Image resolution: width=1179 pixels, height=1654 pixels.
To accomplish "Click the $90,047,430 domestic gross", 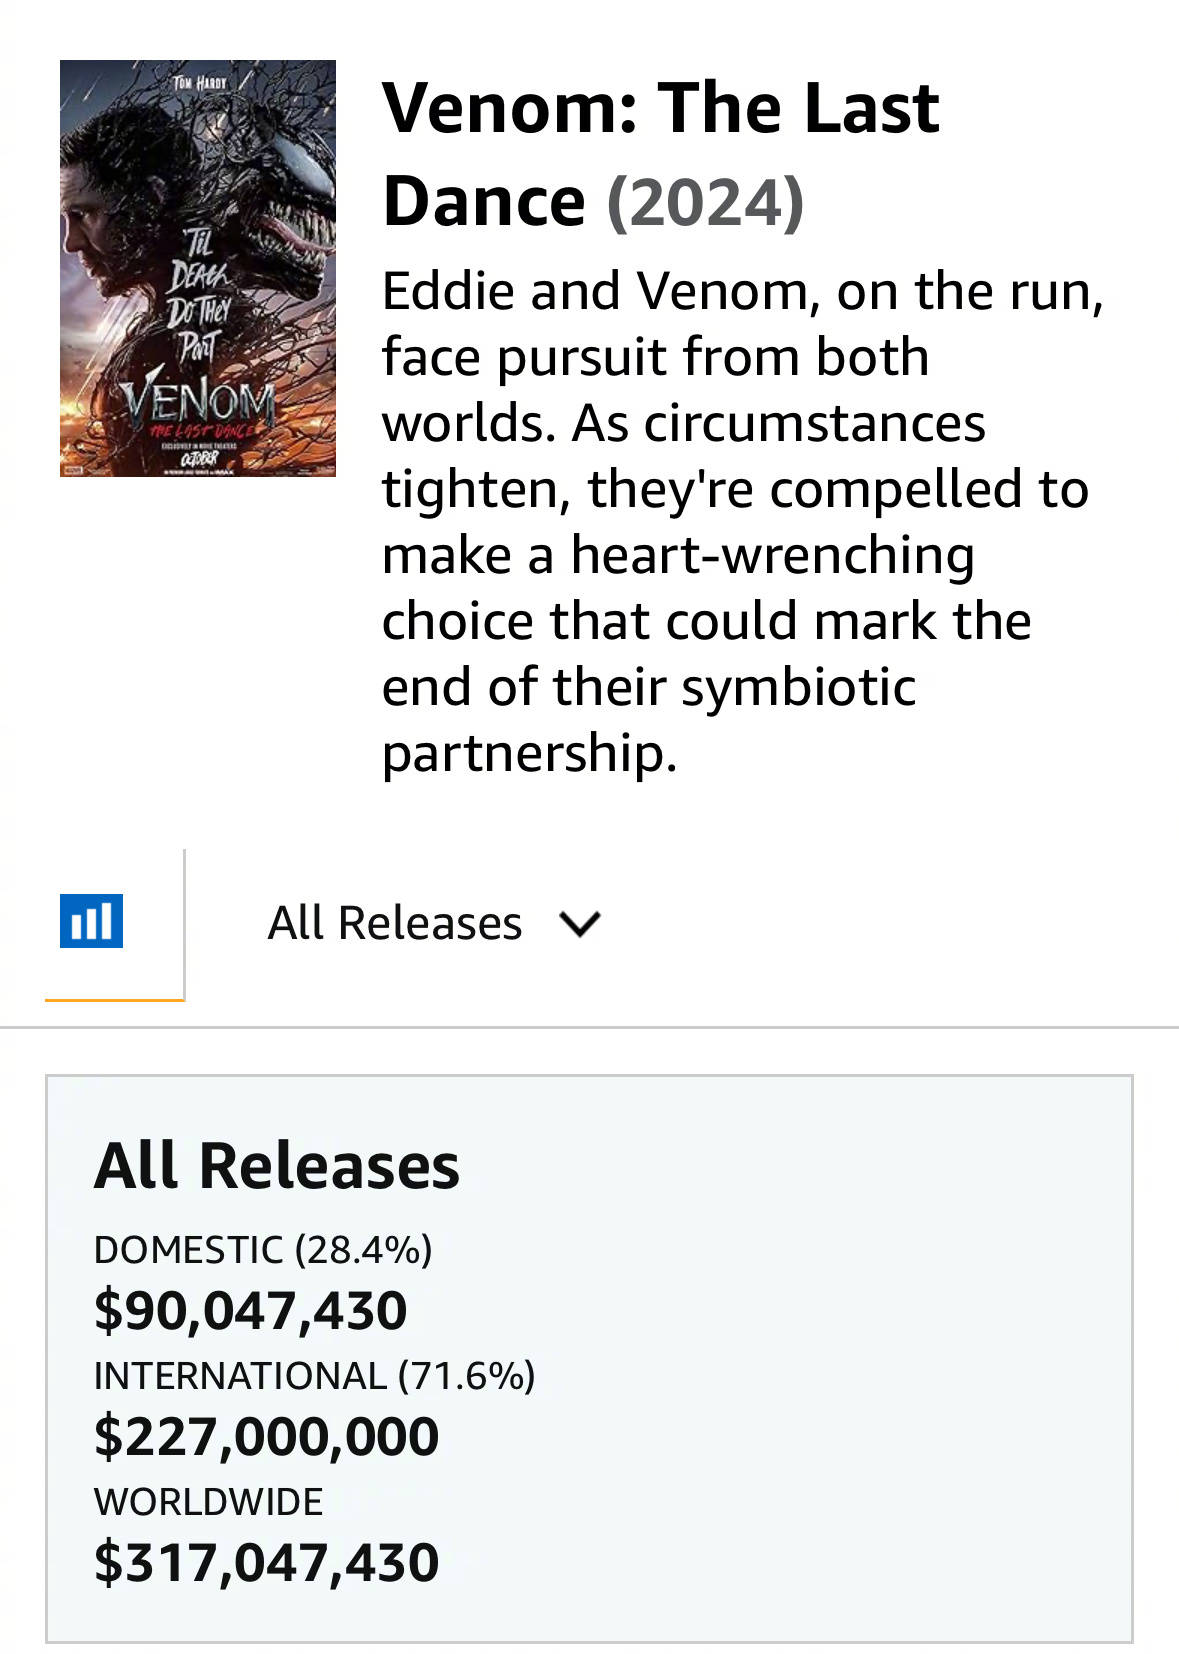I will [x=250, y=1310].
